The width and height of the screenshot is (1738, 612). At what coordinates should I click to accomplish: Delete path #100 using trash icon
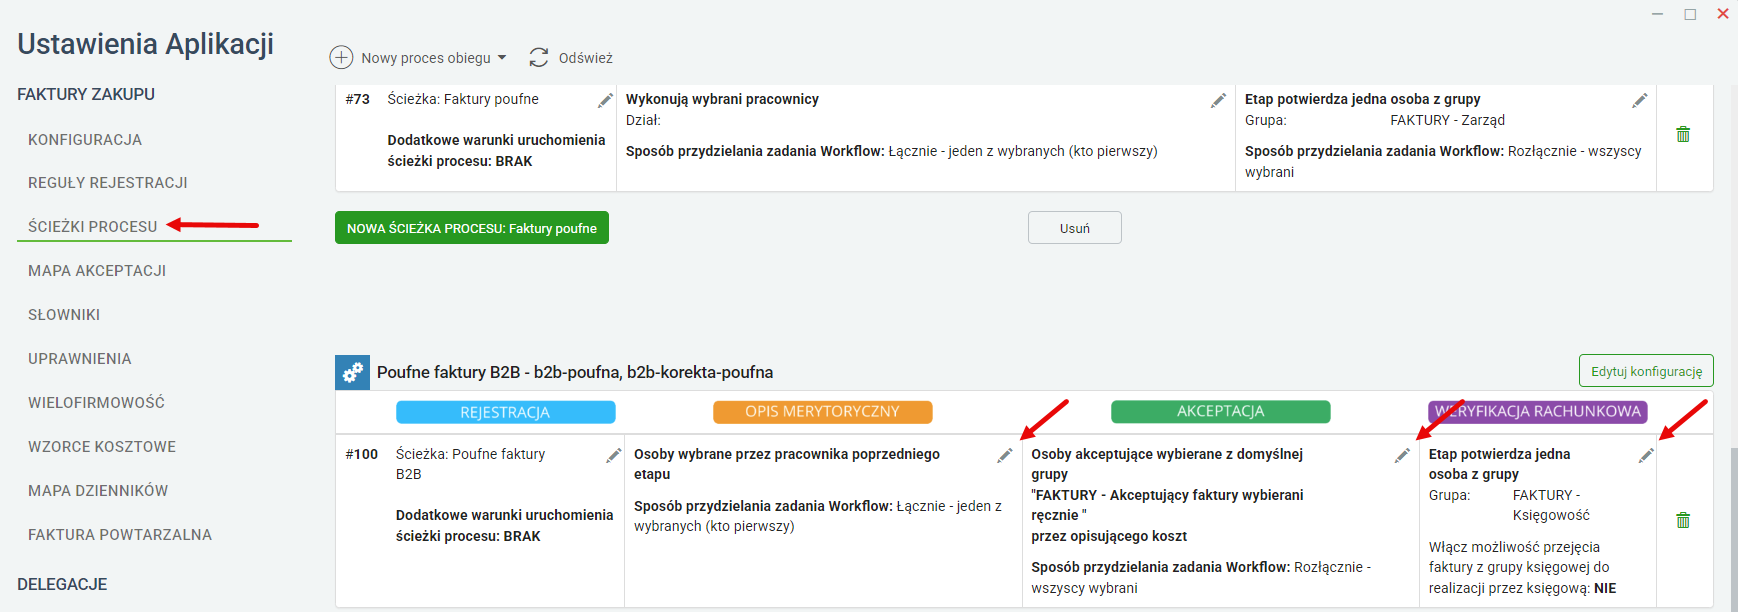(1683, 520)
